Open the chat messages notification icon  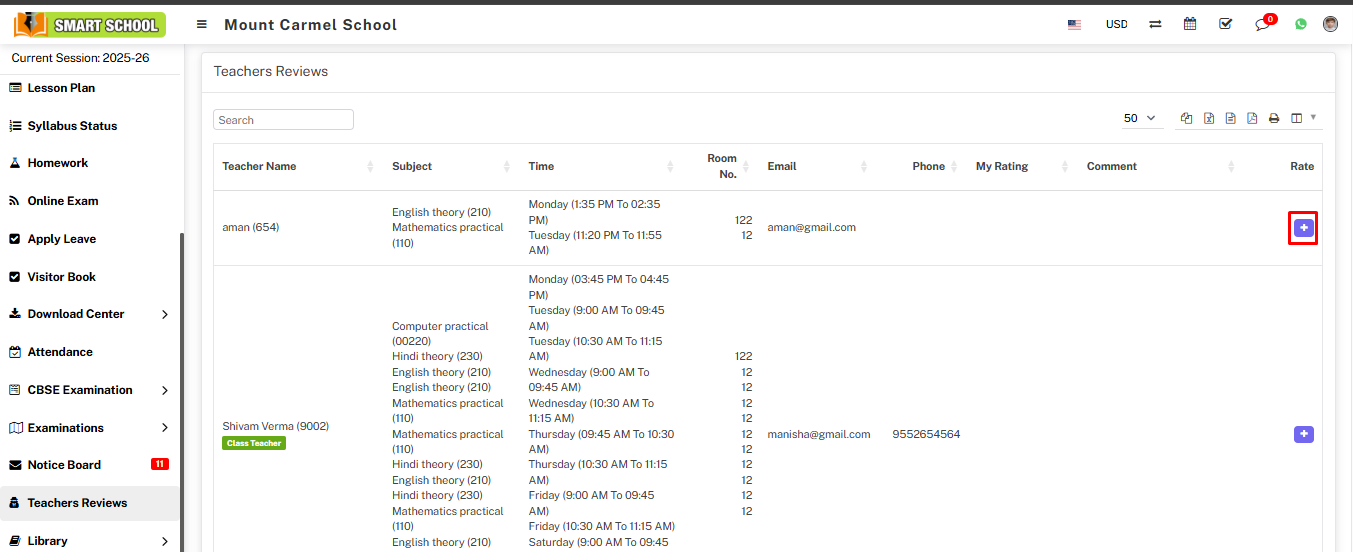[1262, 24]
